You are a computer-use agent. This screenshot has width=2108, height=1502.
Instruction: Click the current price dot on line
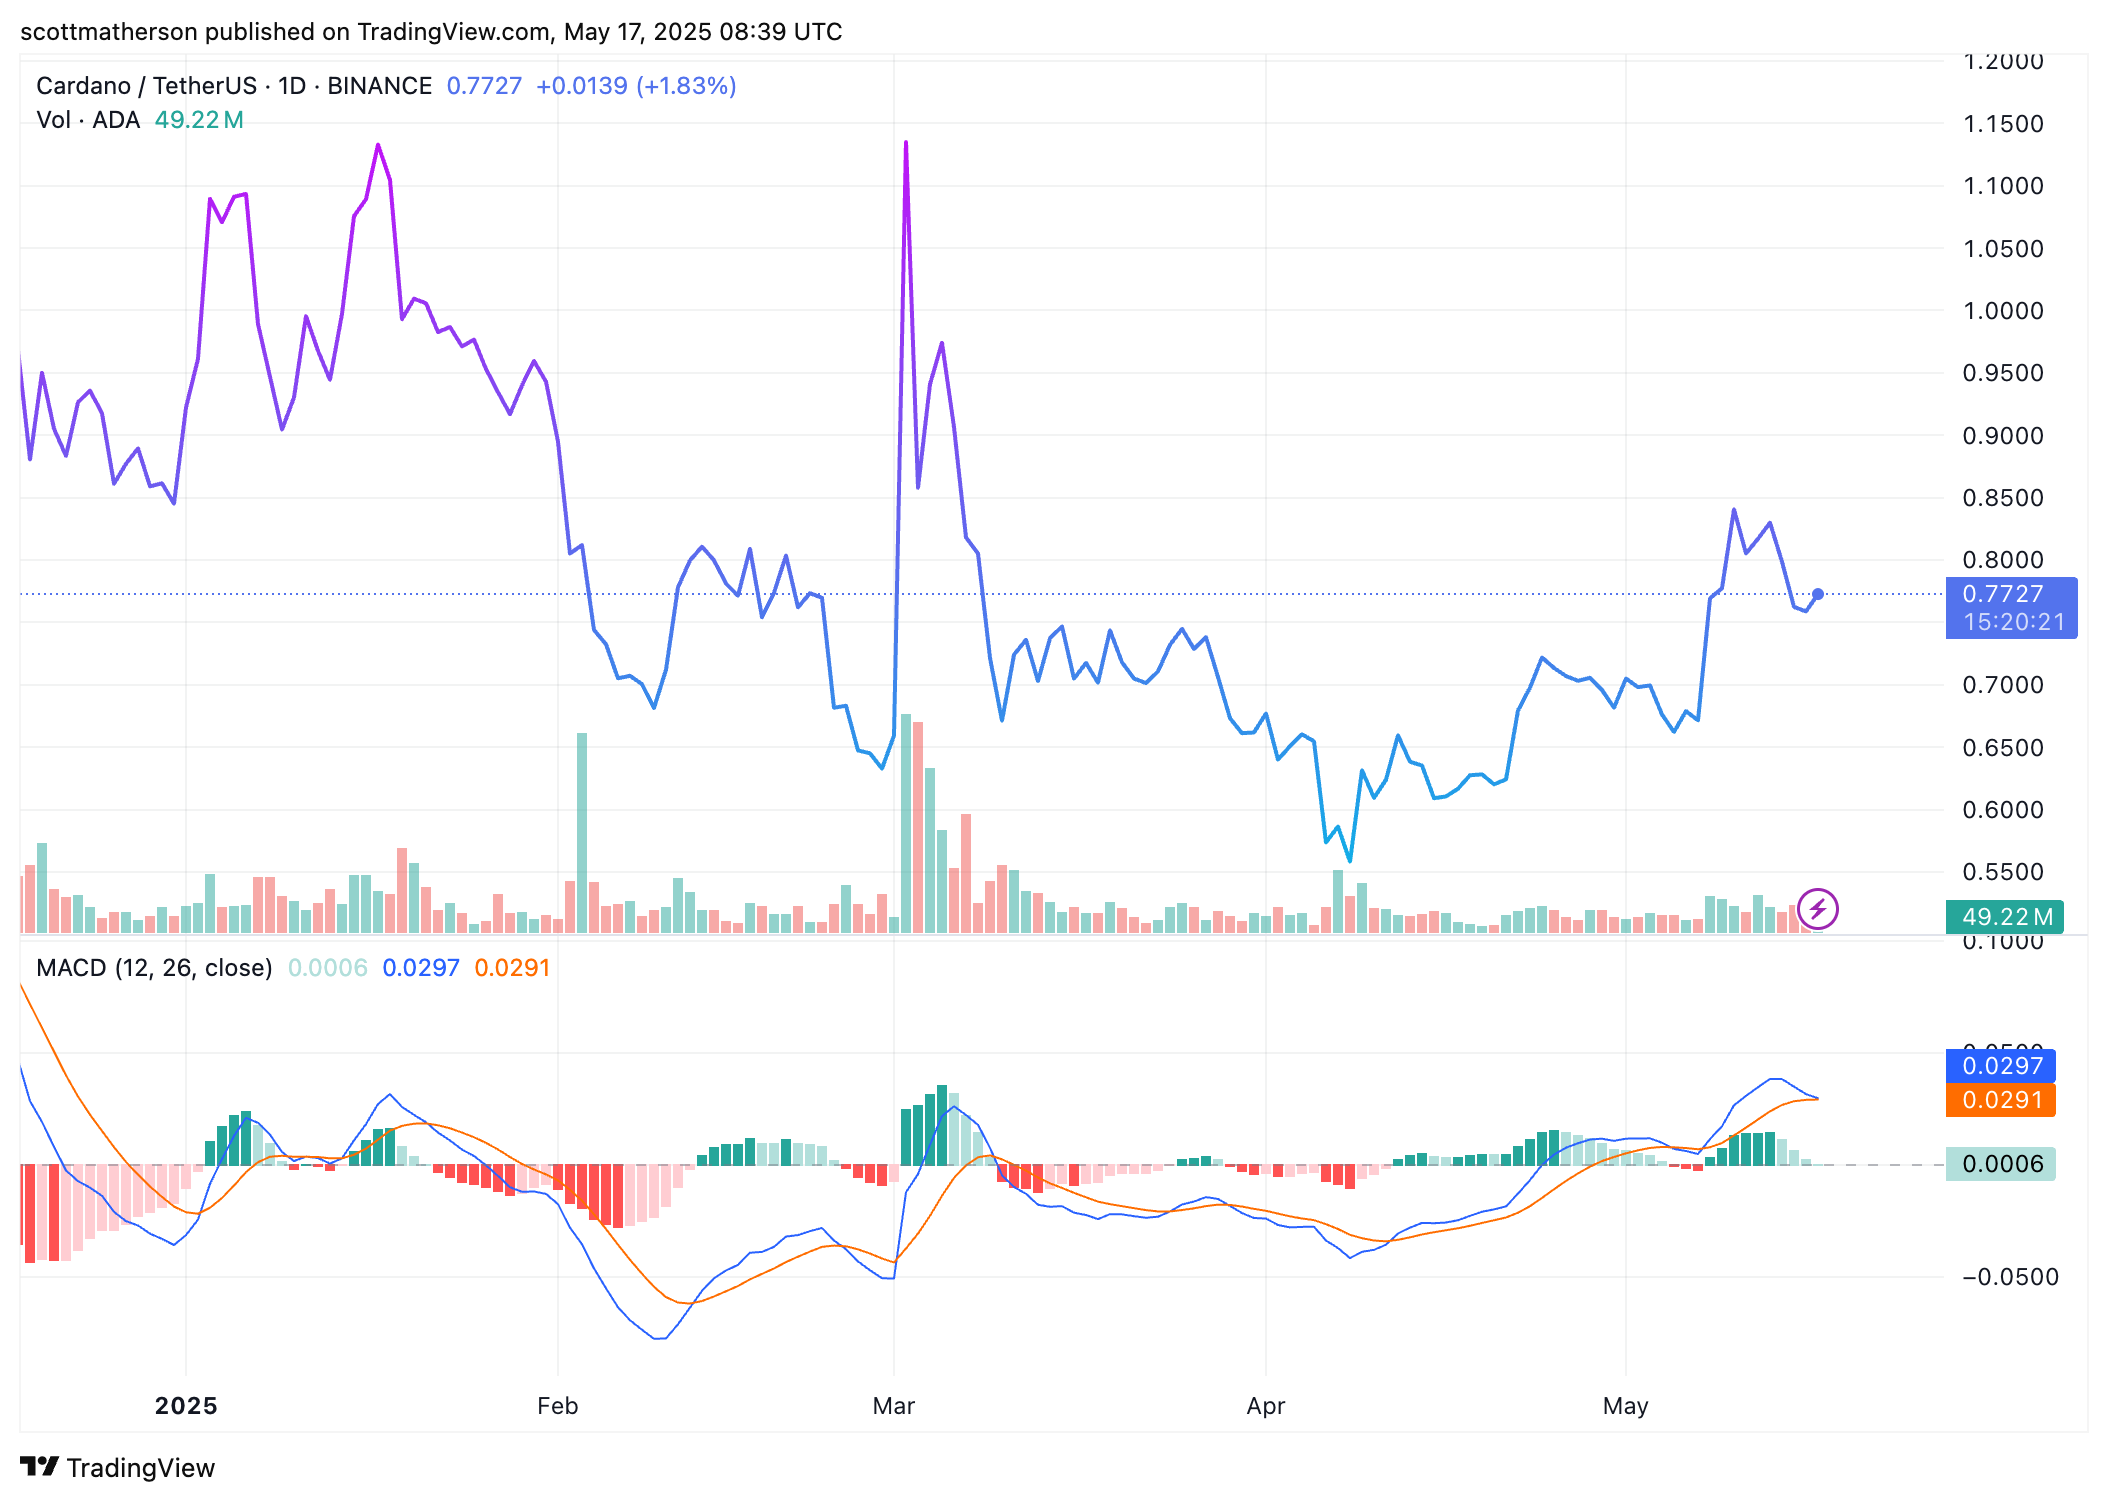tap(1818, 594)
